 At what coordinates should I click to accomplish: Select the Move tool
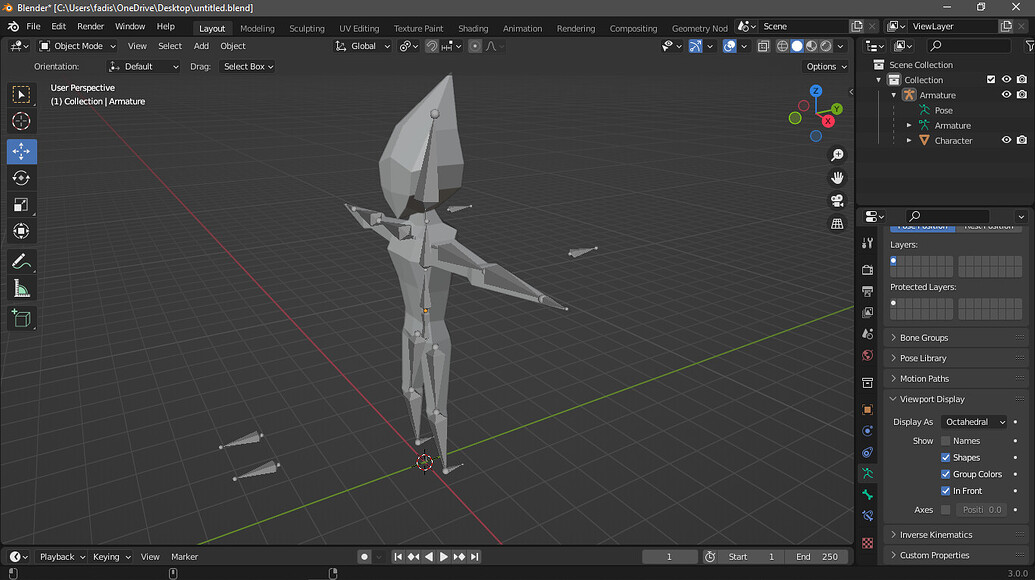pyautogui.click(x=21, y=151)
